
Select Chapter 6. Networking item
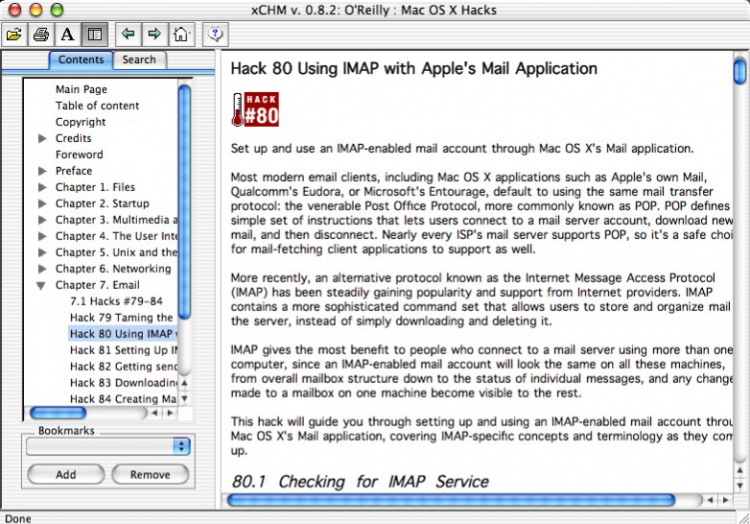point(113,268)
